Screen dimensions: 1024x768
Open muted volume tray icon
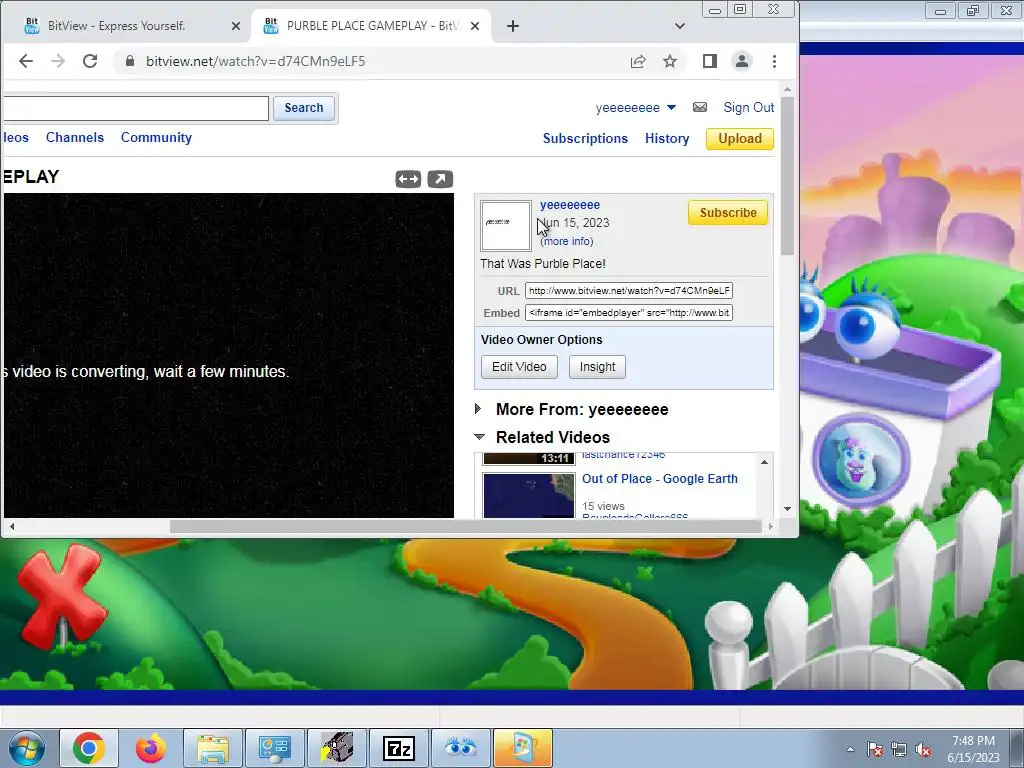923,749
